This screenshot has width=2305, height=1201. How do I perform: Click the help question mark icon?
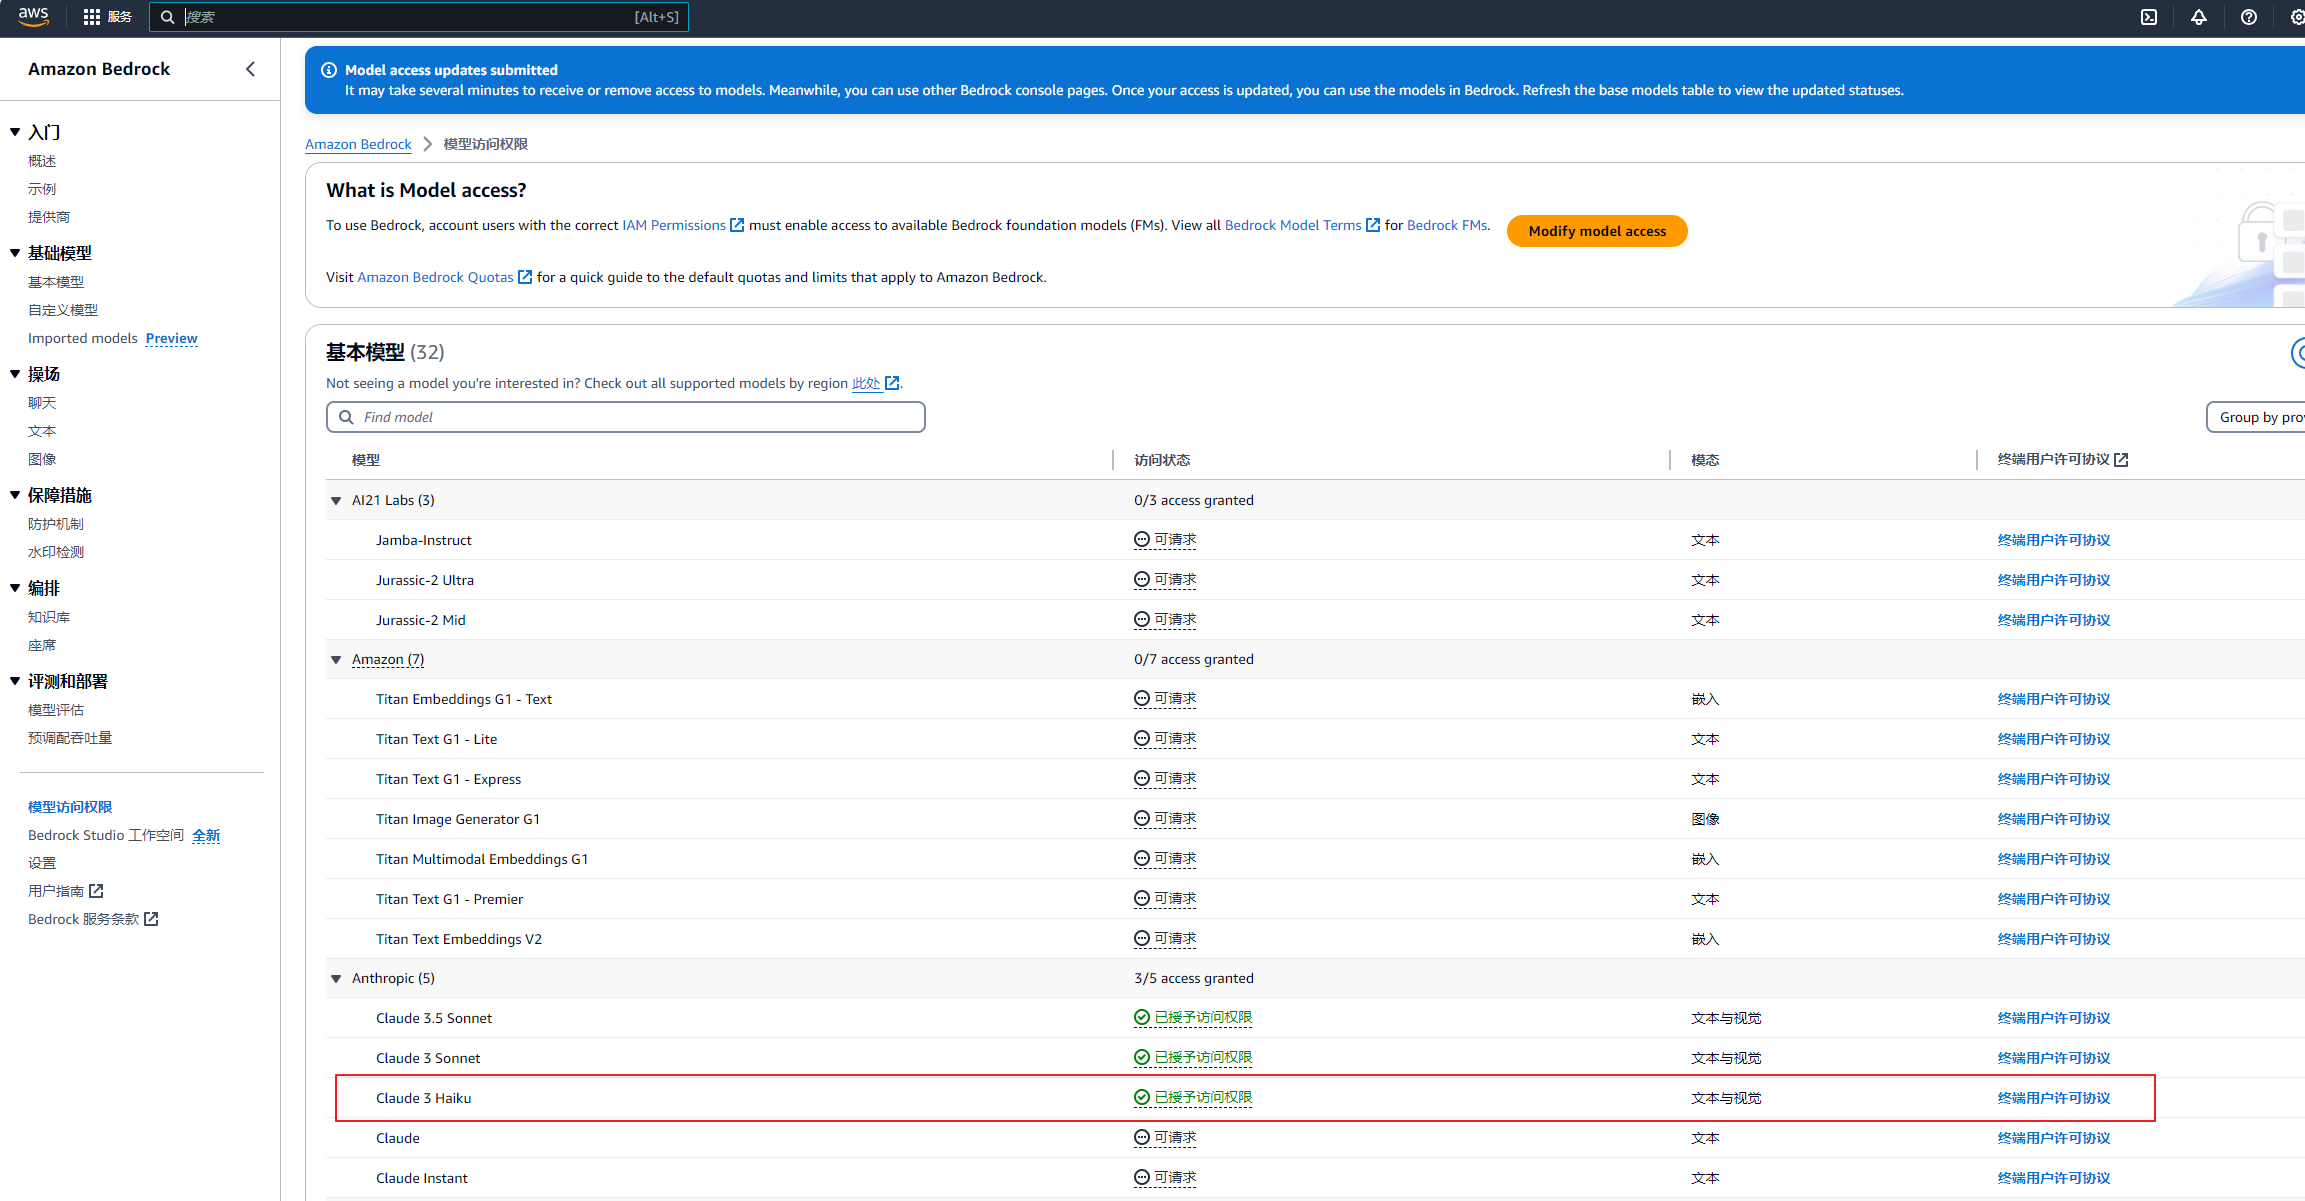click(2248, 17)
